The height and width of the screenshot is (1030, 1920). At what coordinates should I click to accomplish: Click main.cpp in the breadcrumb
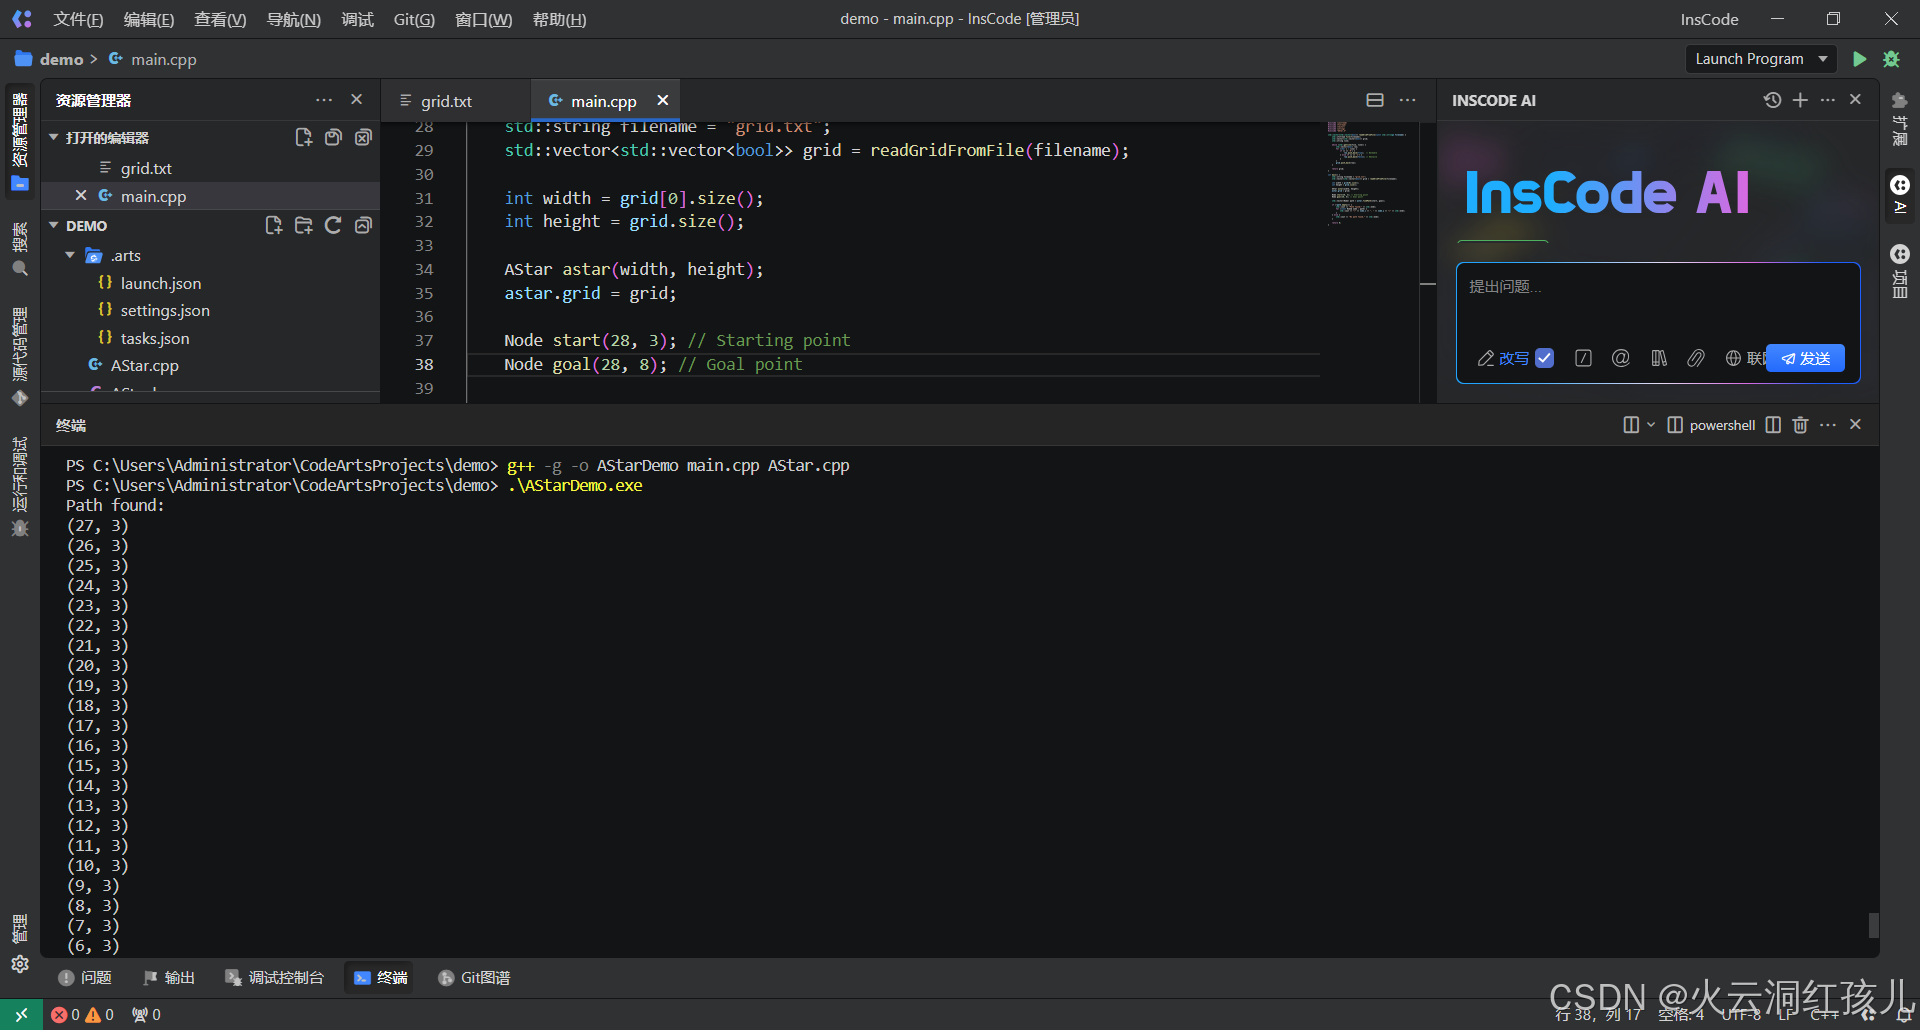click(x=164, y=59)
